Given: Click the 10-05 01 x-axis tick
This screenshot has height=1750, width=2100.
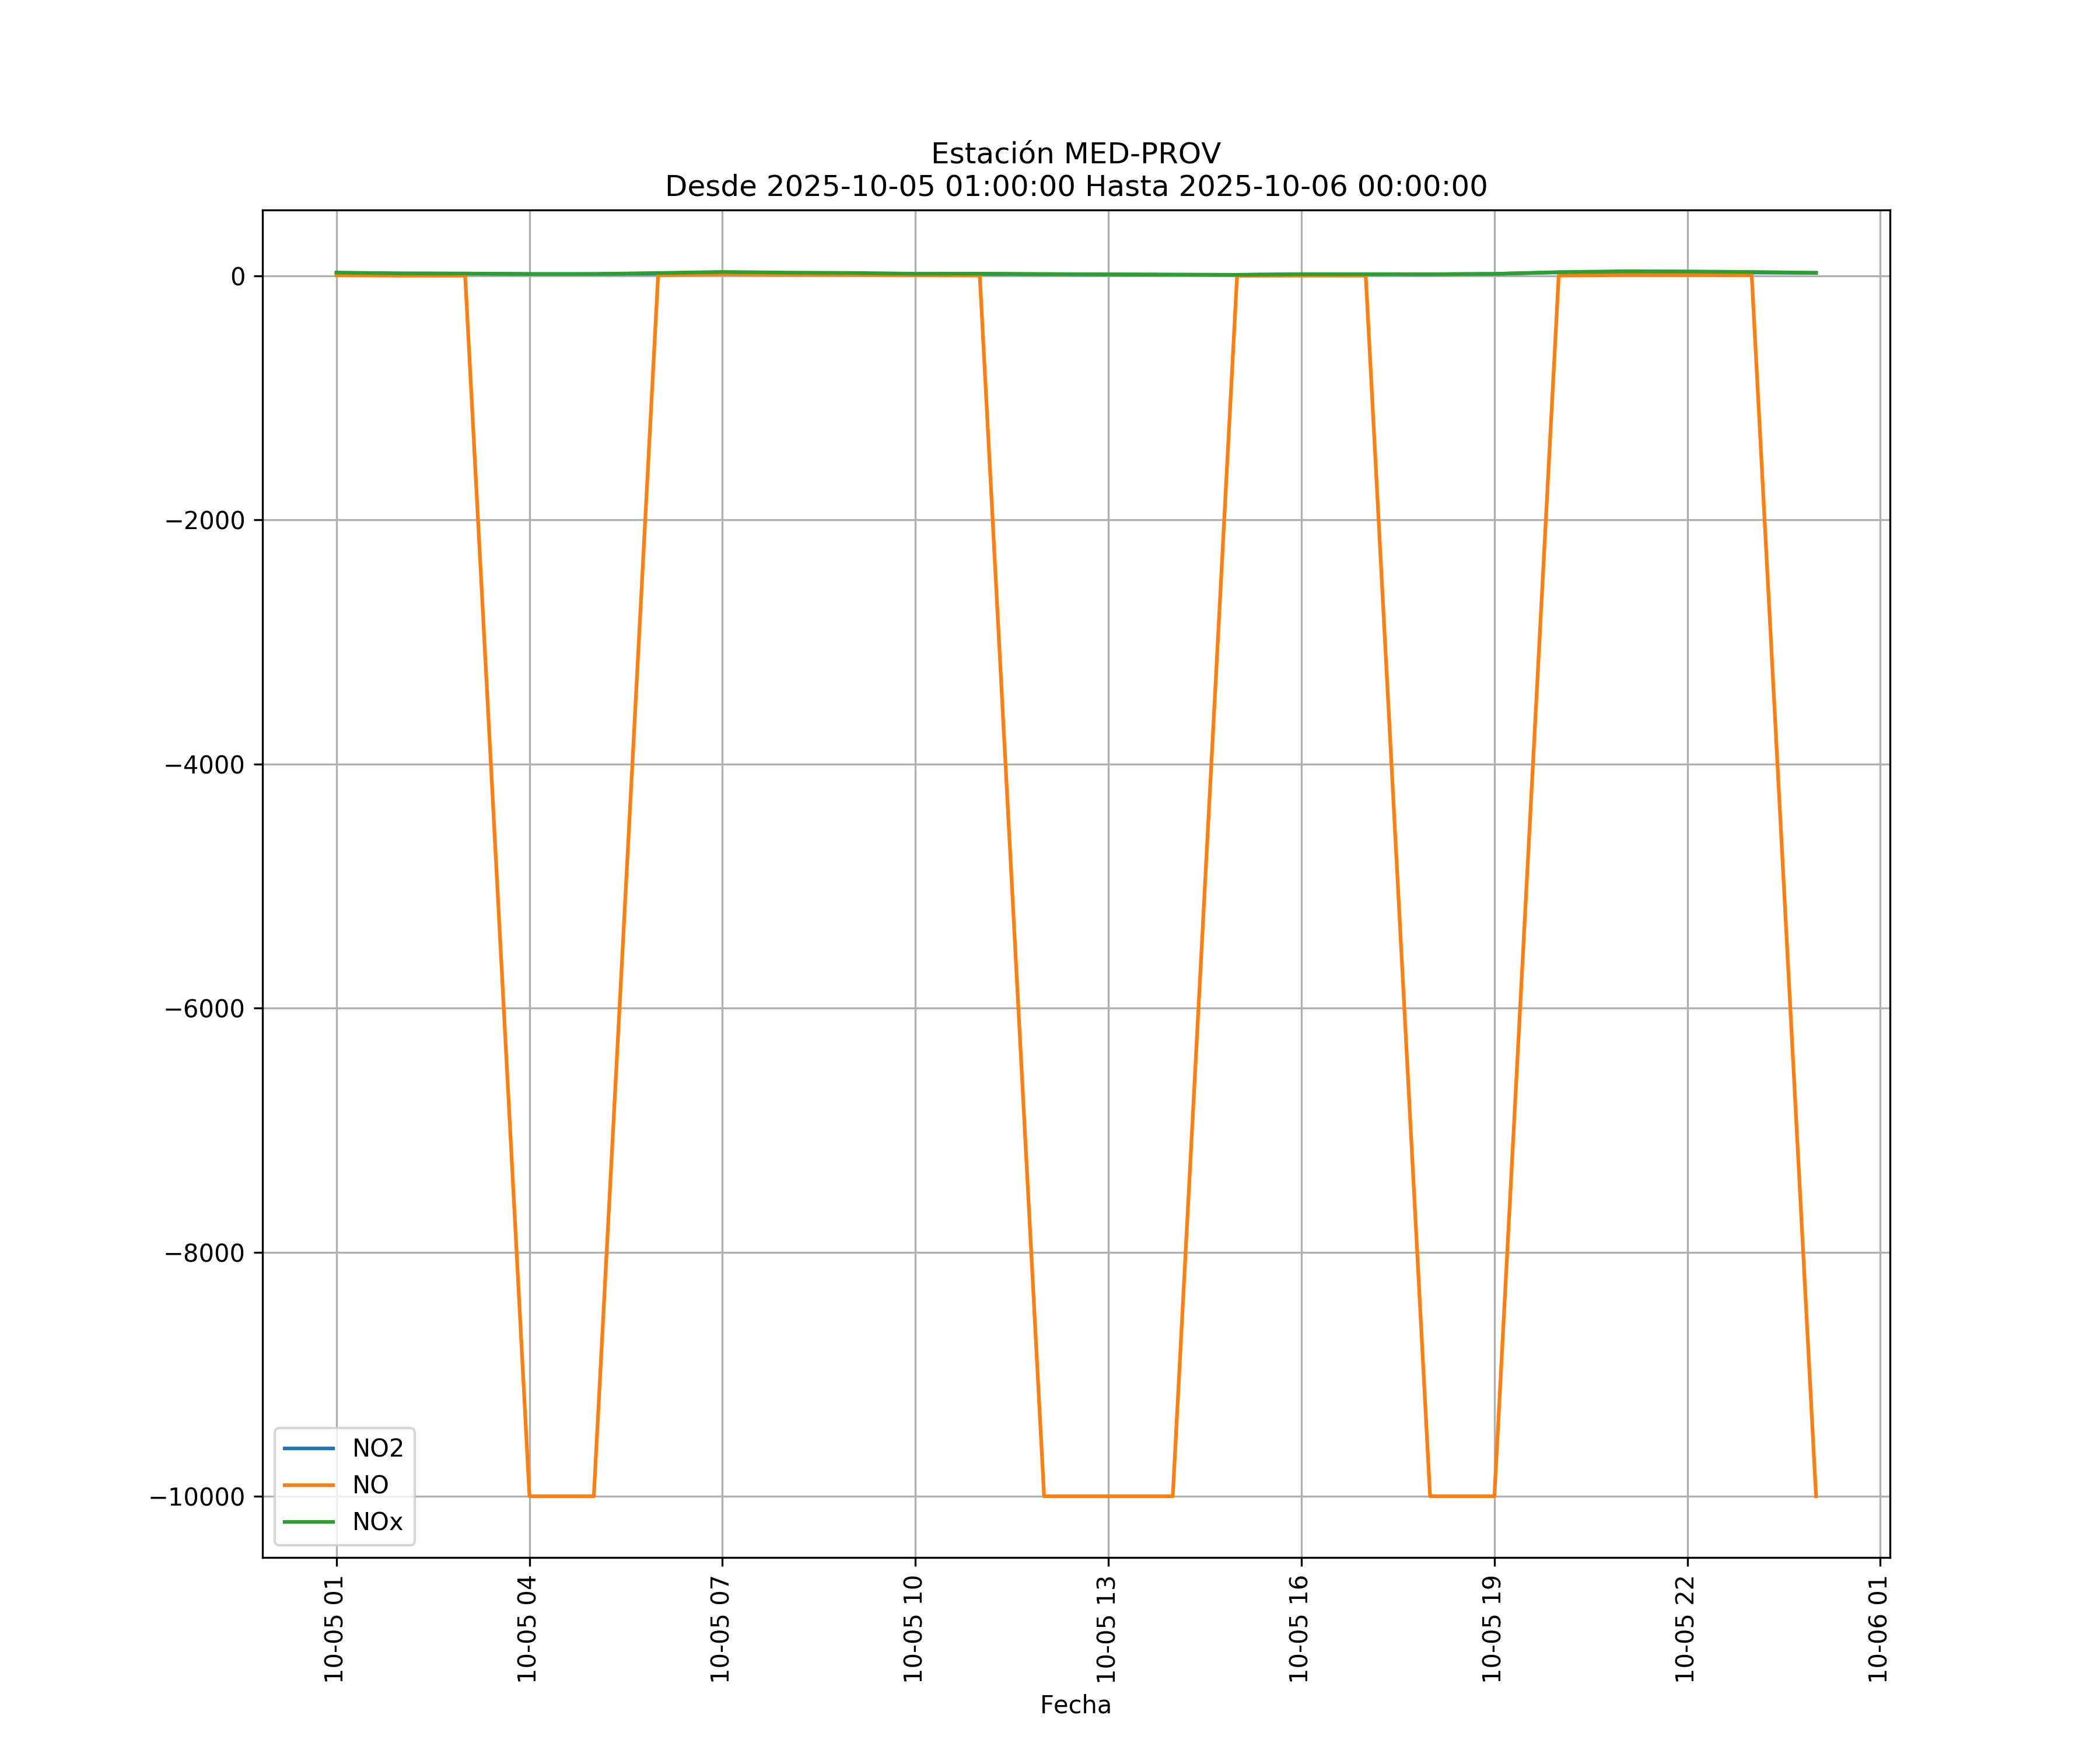Looking at the screenshot, I should pyautogui.click(x=335, y=1628).
